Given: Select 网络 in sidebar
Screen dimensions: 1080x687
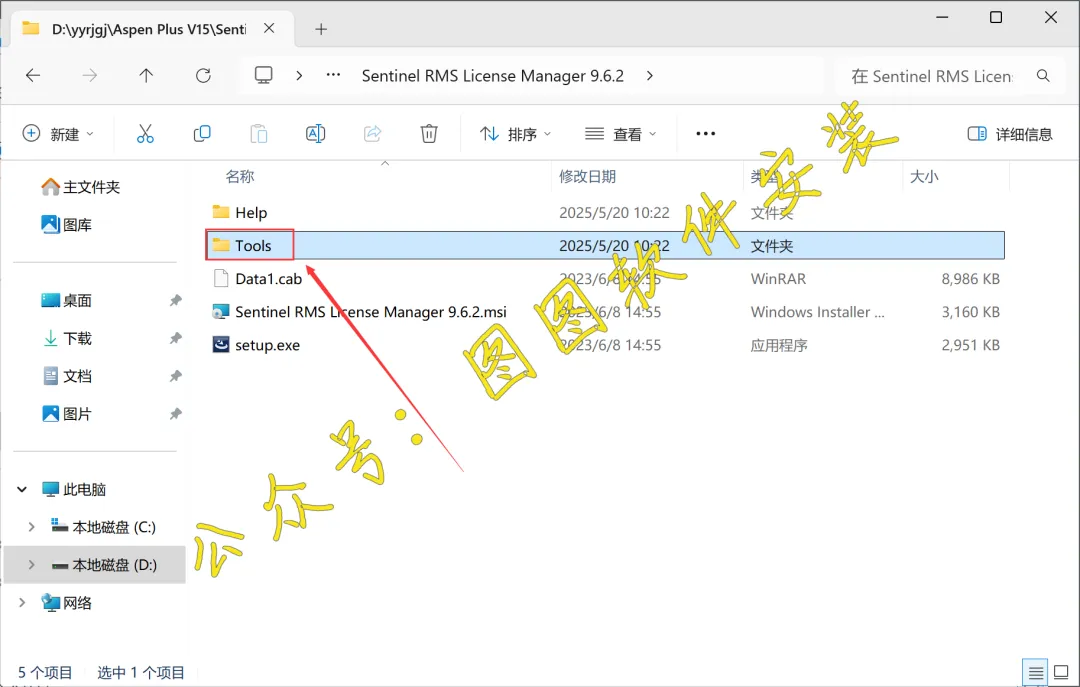Looking at the screenshot, I should [67, 603].
